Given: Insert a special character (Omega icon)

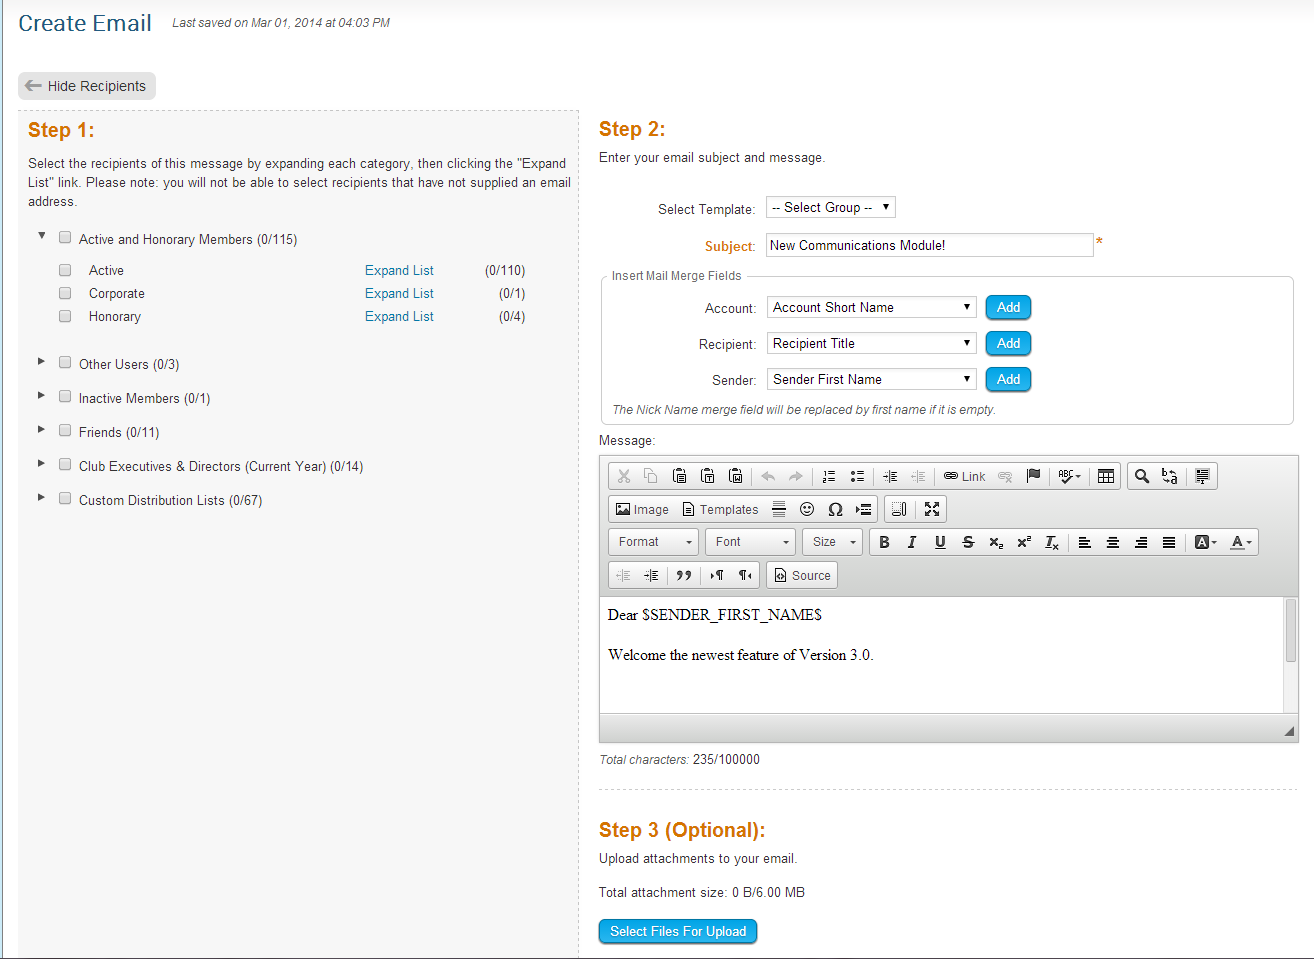Looking at the screenshot, I should [835, 509].
